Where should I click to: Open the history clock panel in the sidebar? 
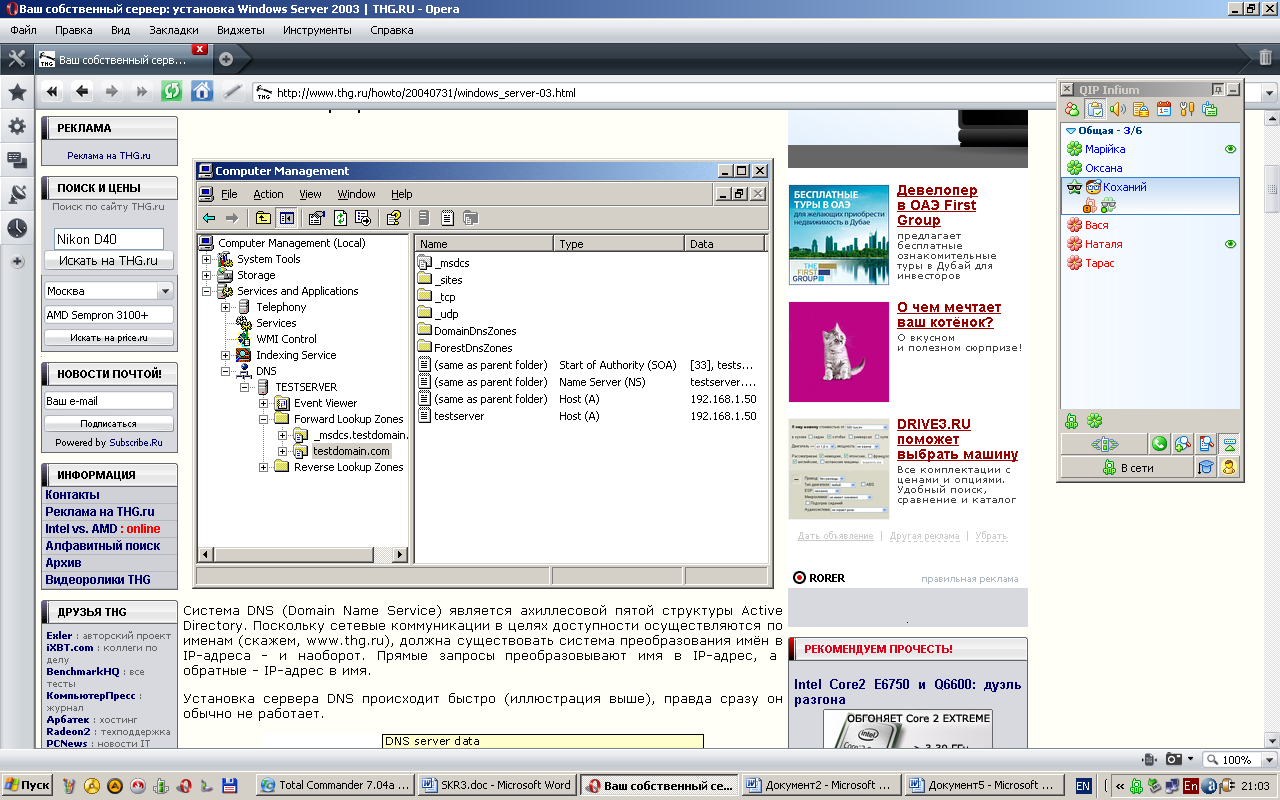coord(17,228)
